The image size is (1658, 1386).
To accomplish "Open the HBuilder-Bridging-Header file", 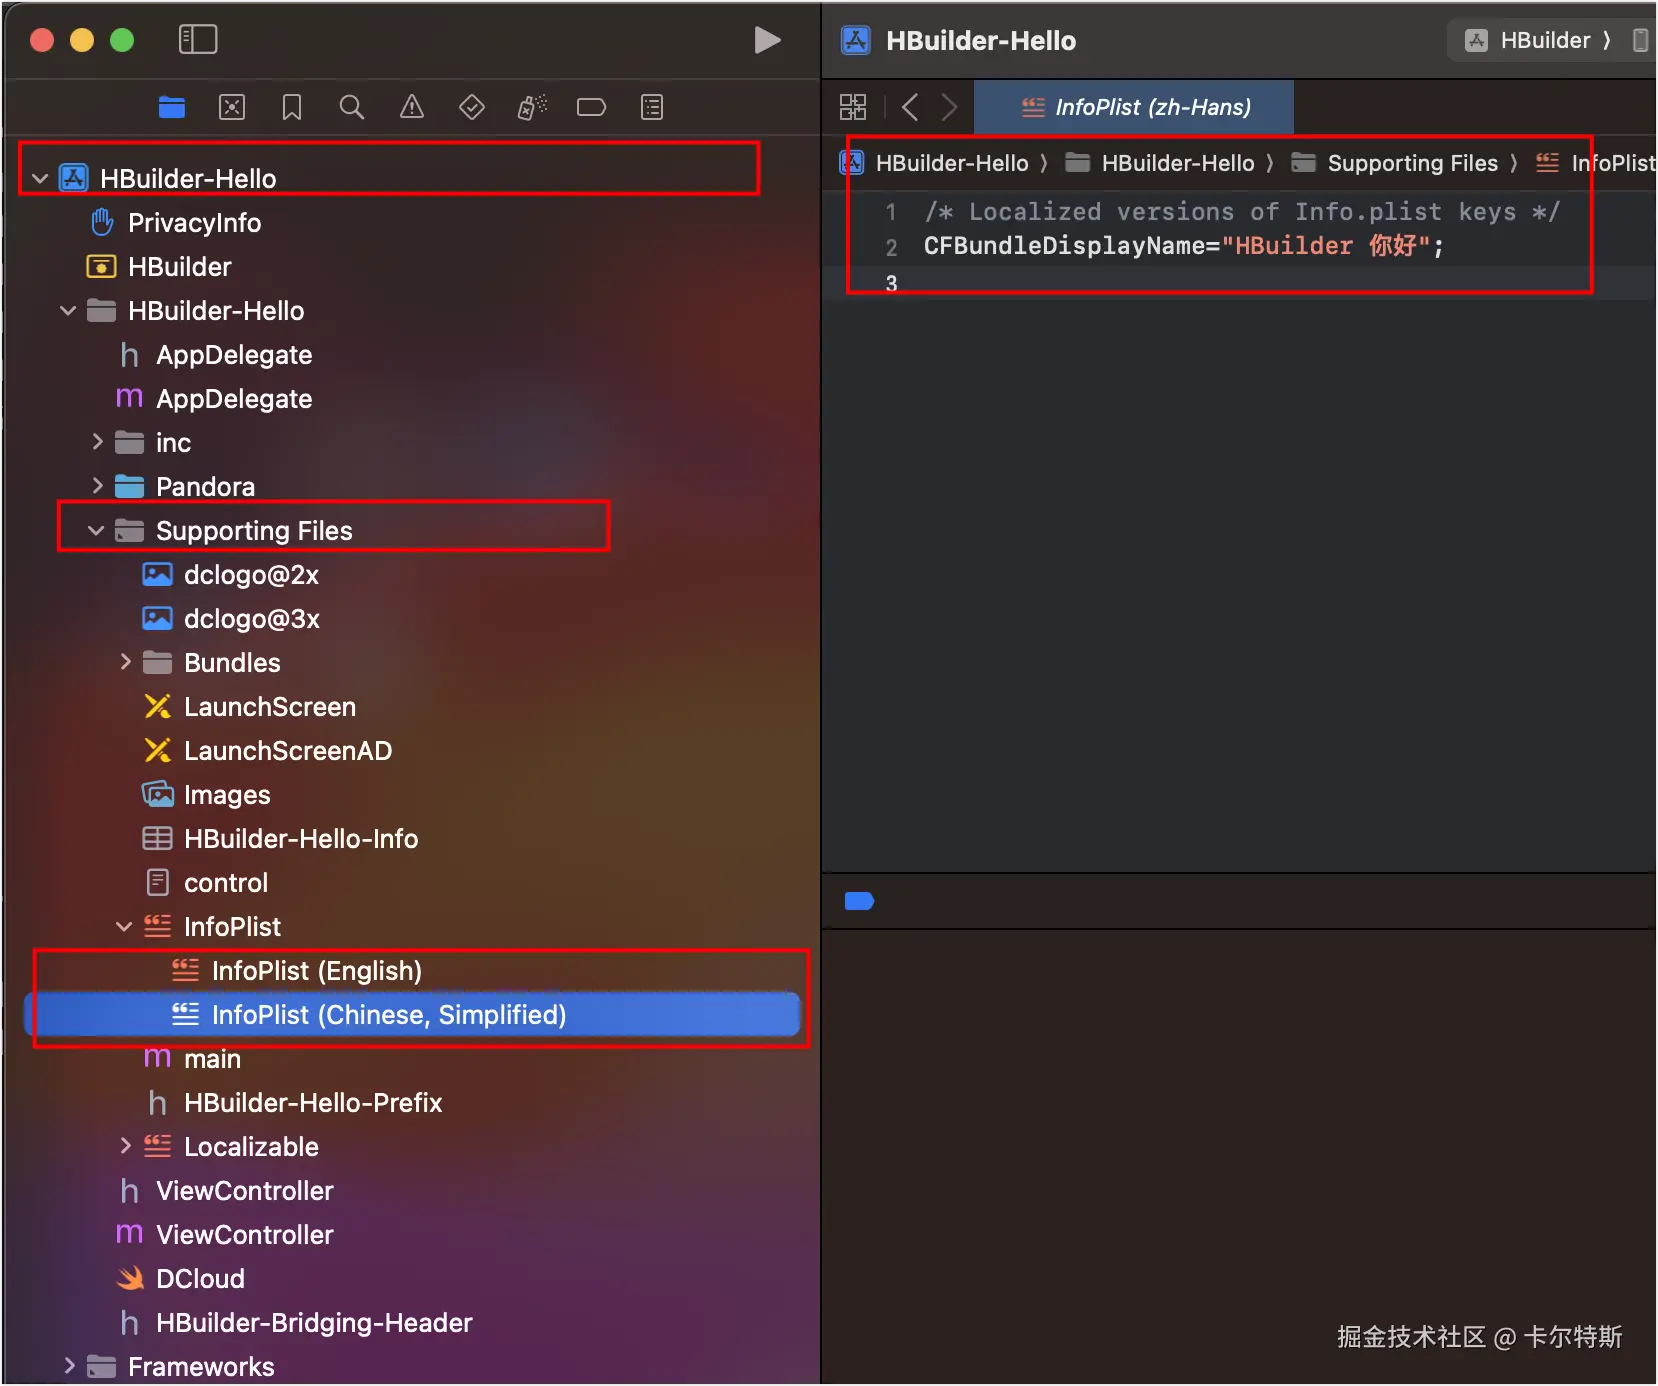I will pyautogui.click(x=314, y=1323).
